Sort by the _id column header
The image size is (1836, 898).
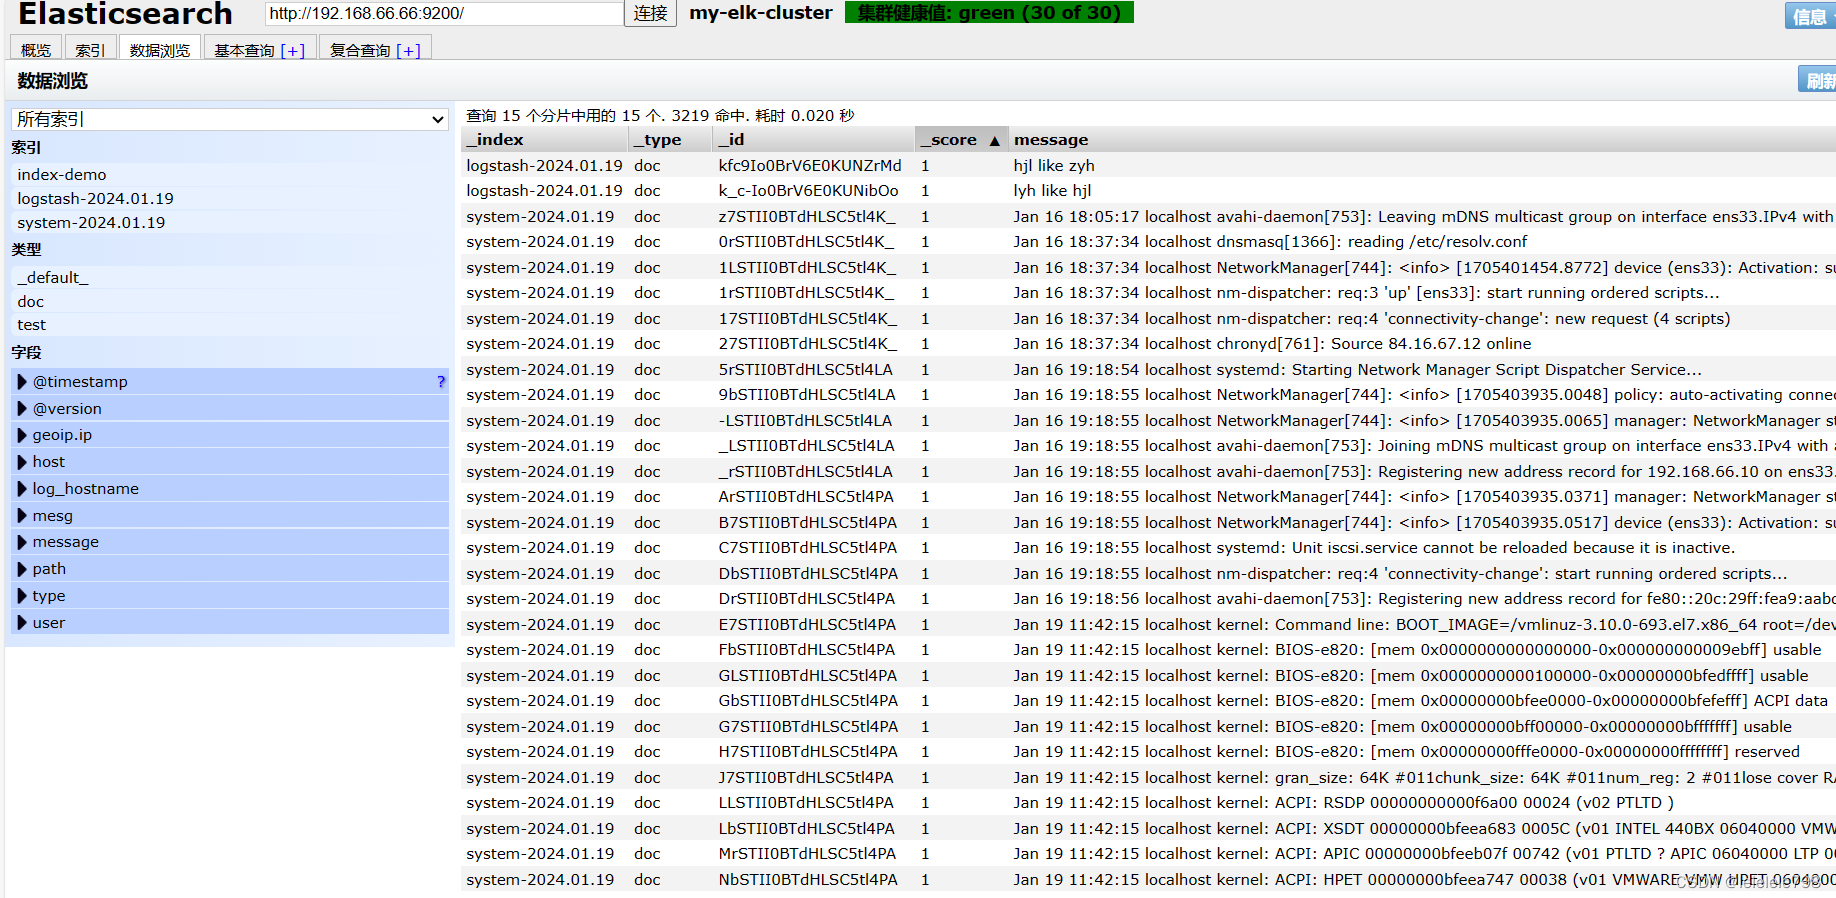[x=813, y=140]
